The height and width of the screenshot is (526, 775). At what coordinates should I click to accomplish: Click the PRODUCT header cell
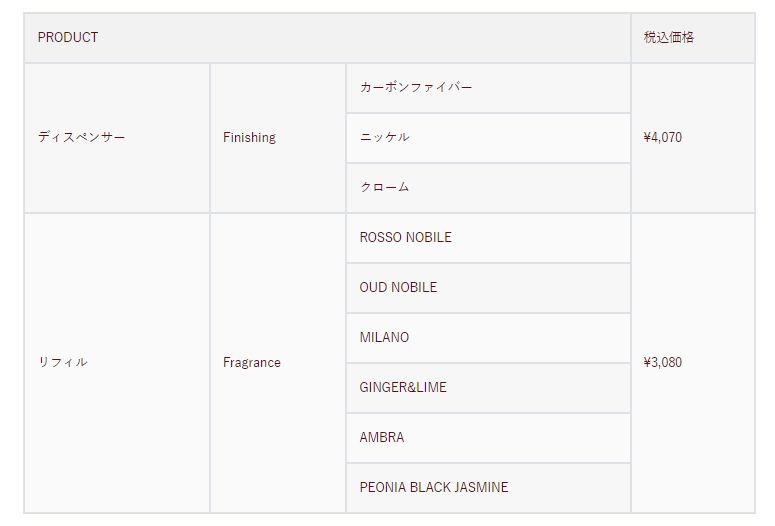point(68,38)
